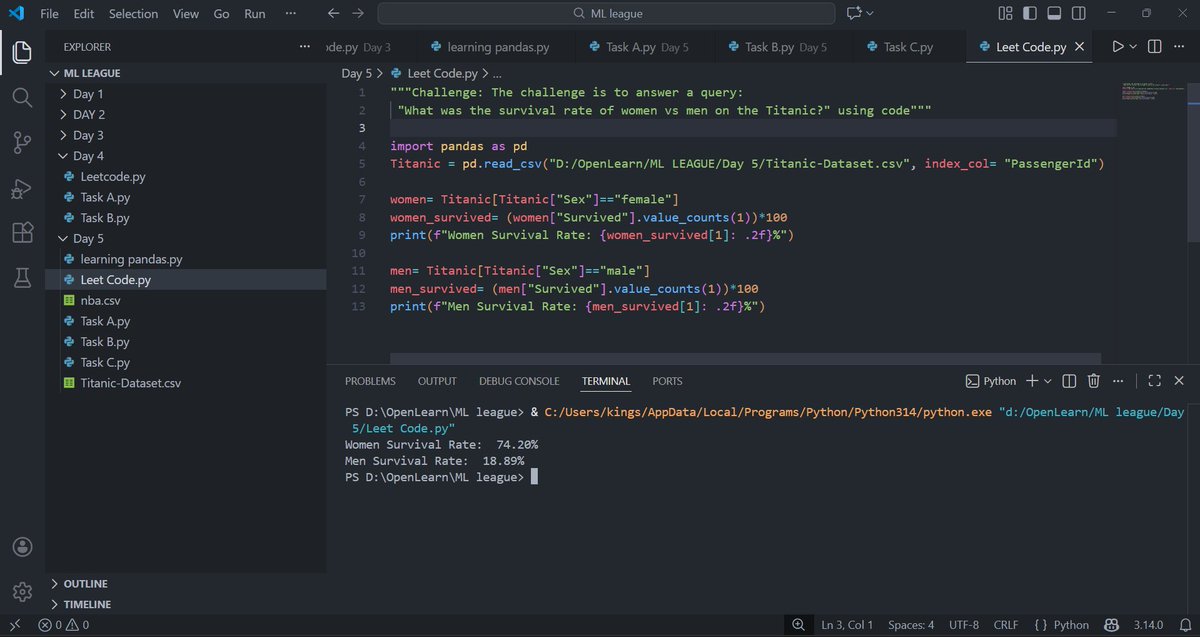Switch to the learning pandas.py tab
This screenshot has height=637, width=1200.
(x=488, y=47)
